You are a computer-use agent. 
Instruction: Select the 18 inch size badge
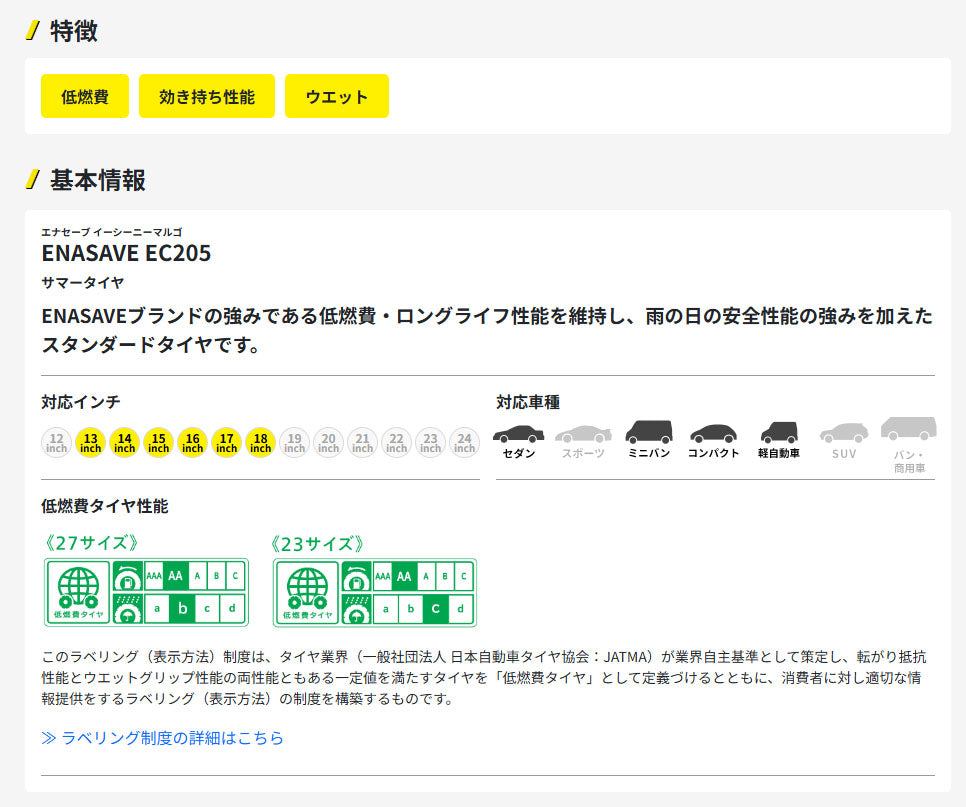pos(261,442)
